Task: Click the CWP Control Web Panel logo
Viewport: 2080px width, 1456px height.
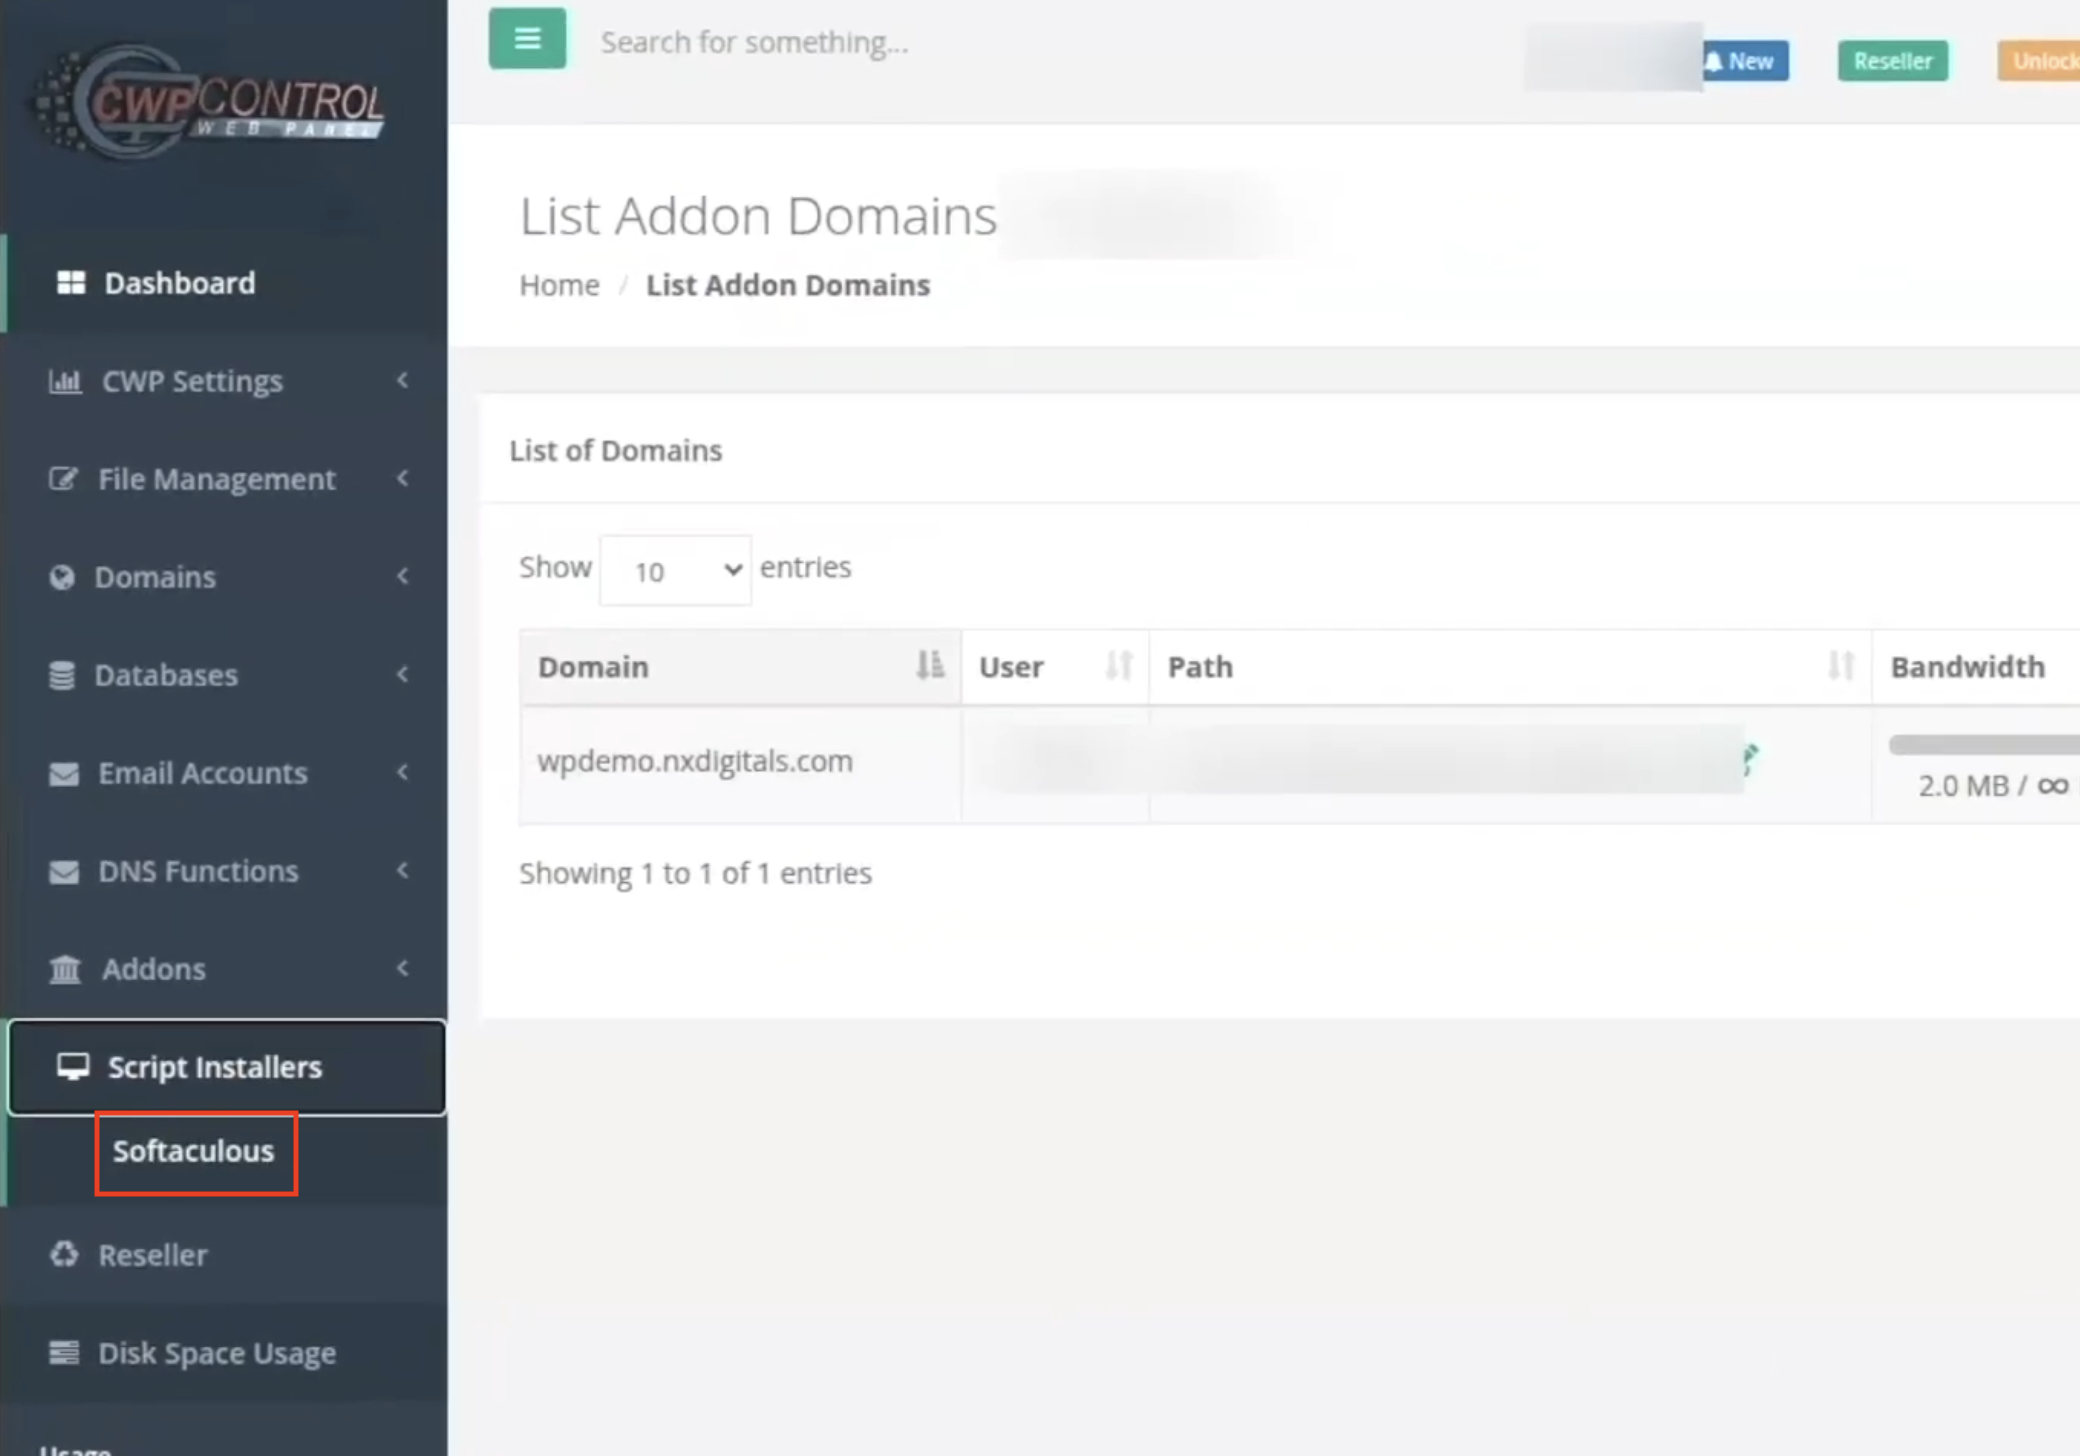Action: [208, 102]
